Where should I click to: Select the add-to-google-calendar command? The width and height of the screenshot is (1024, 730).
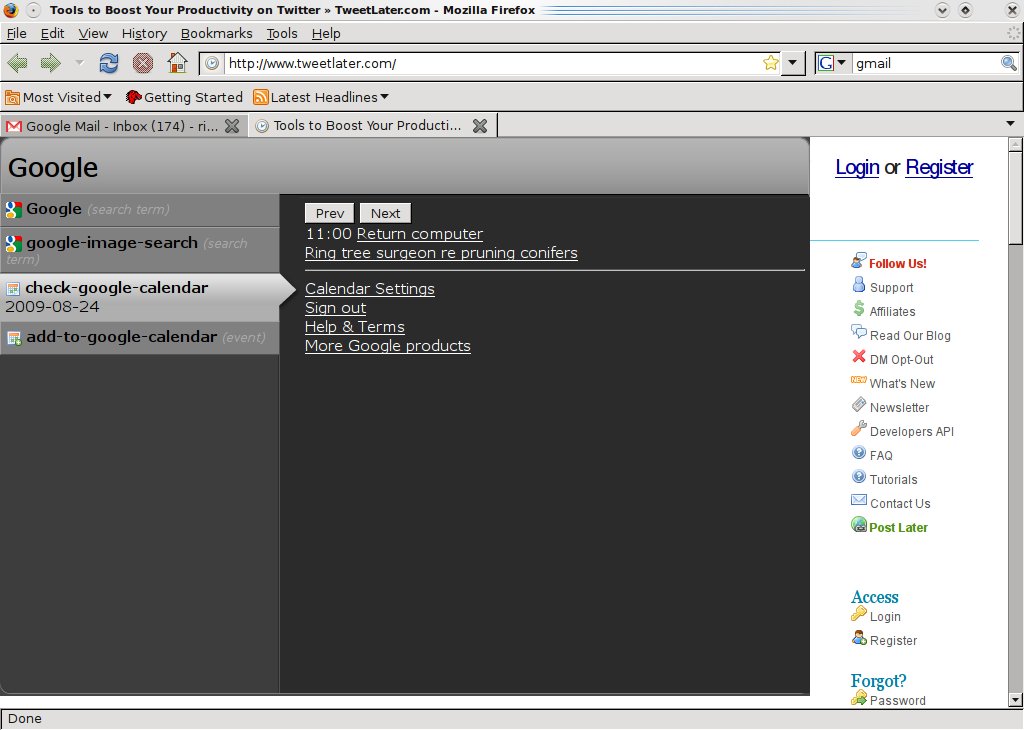tap(140, 338)
